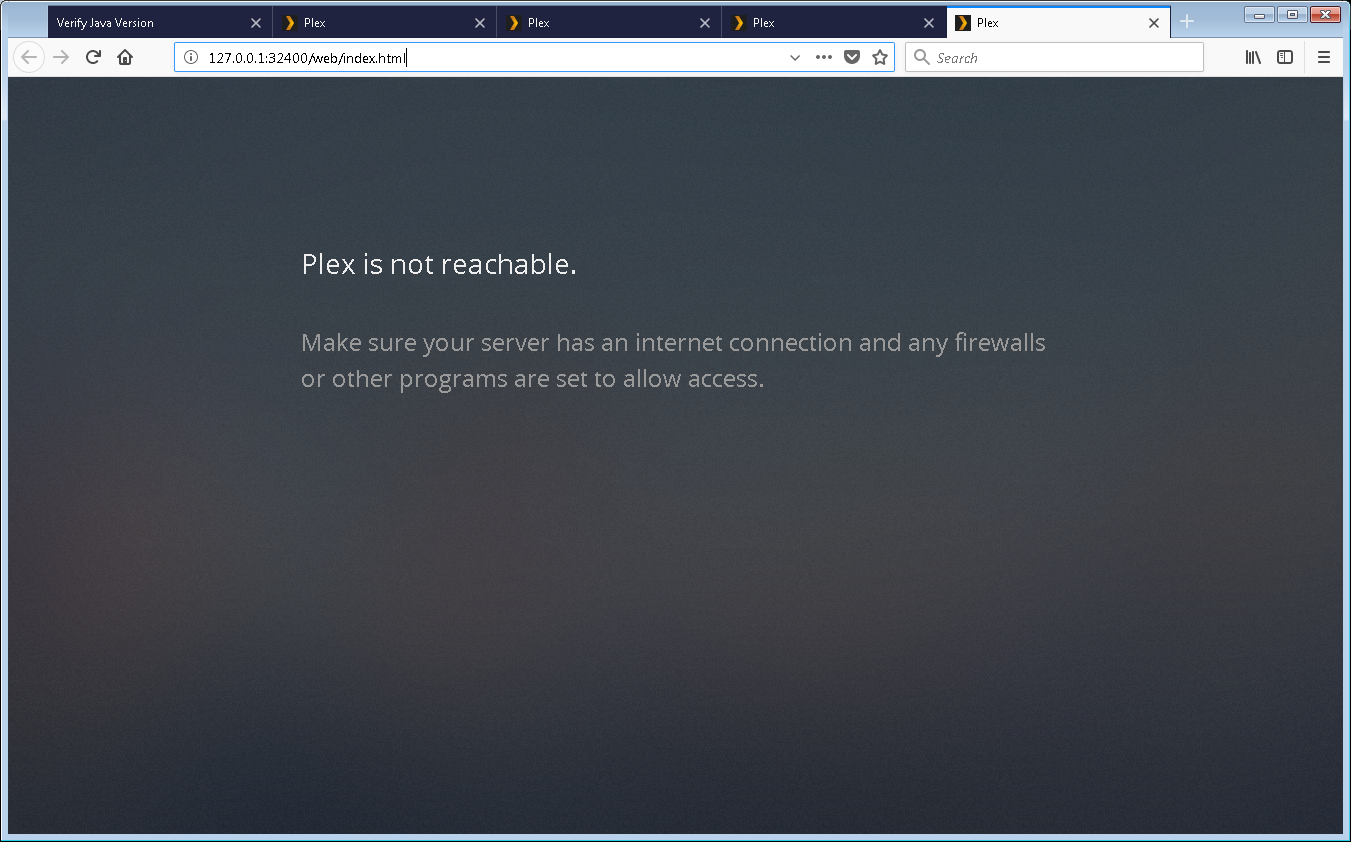Click the forward navigation arrow
The width and height of the screenshot is (1351, 848).
pyautogui.click(x=61, y=57)
